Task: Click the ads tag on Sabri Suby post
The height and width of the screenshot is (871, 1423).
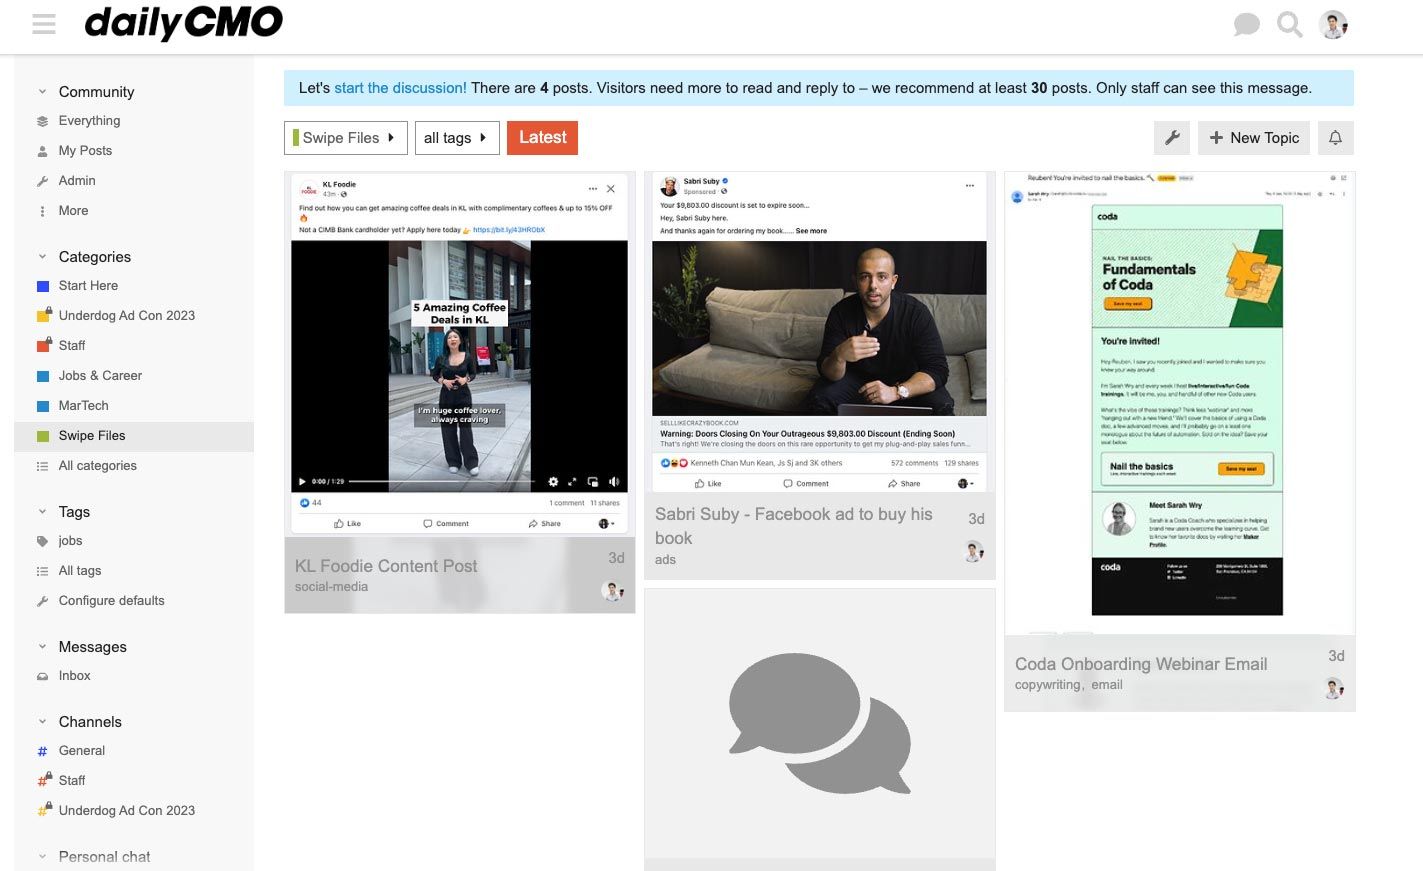Action: (x=665, y=560)
